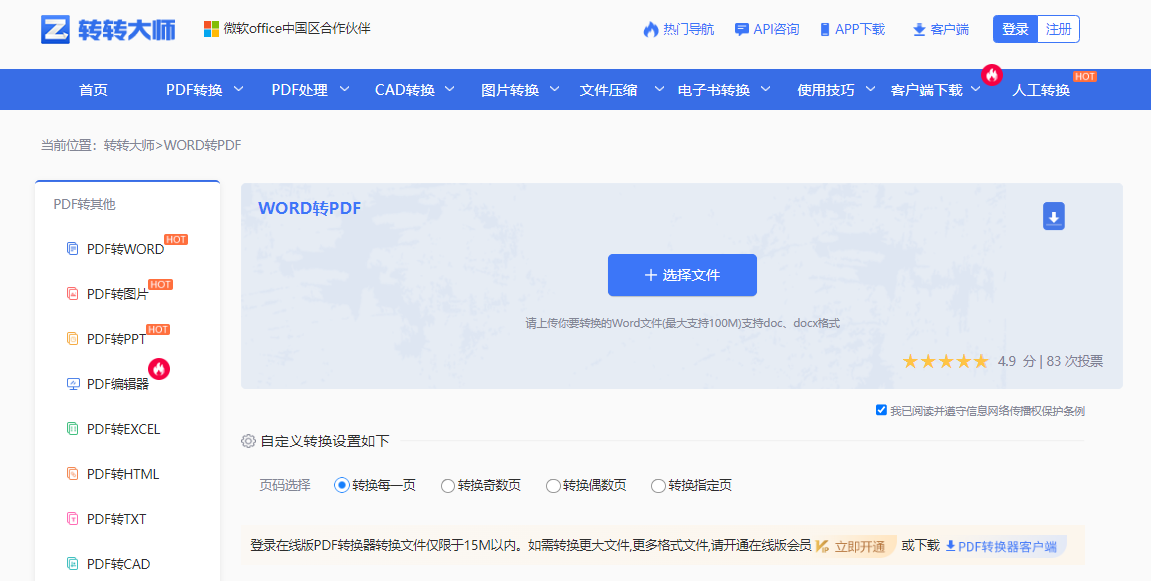Expand the PDF转换 dropdown menu

coord(195,89)
